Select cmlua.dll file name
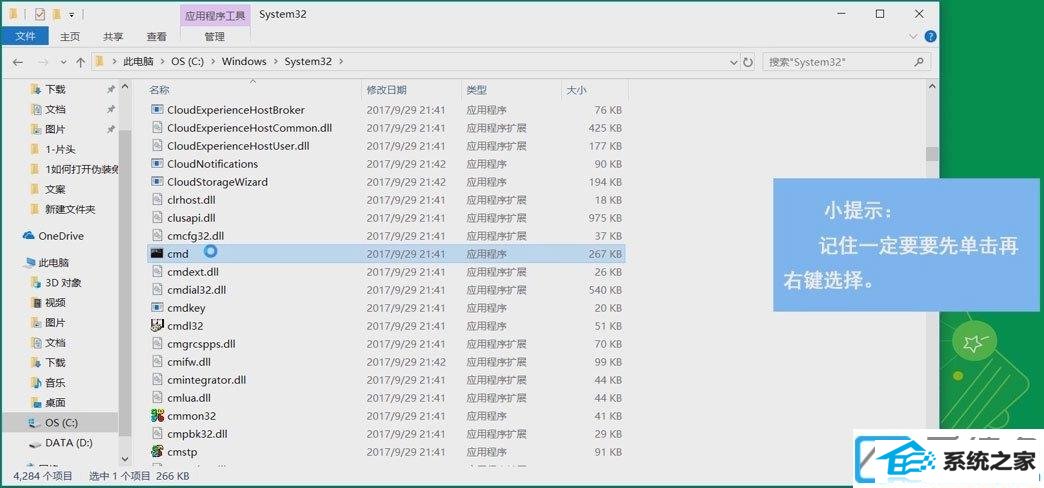This screenshot has height=488, width=1044. pyautogui.click(x=189, y=397)
